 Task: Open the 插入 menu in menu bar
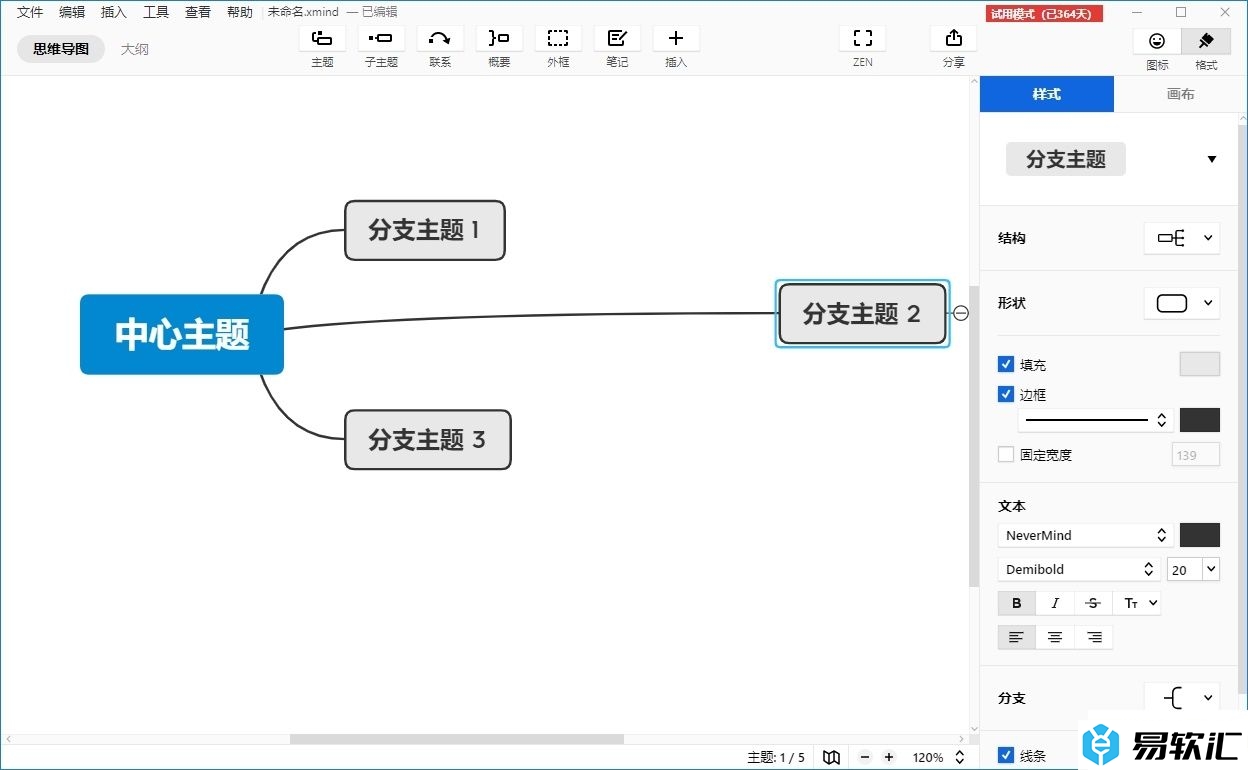point(114,12)
